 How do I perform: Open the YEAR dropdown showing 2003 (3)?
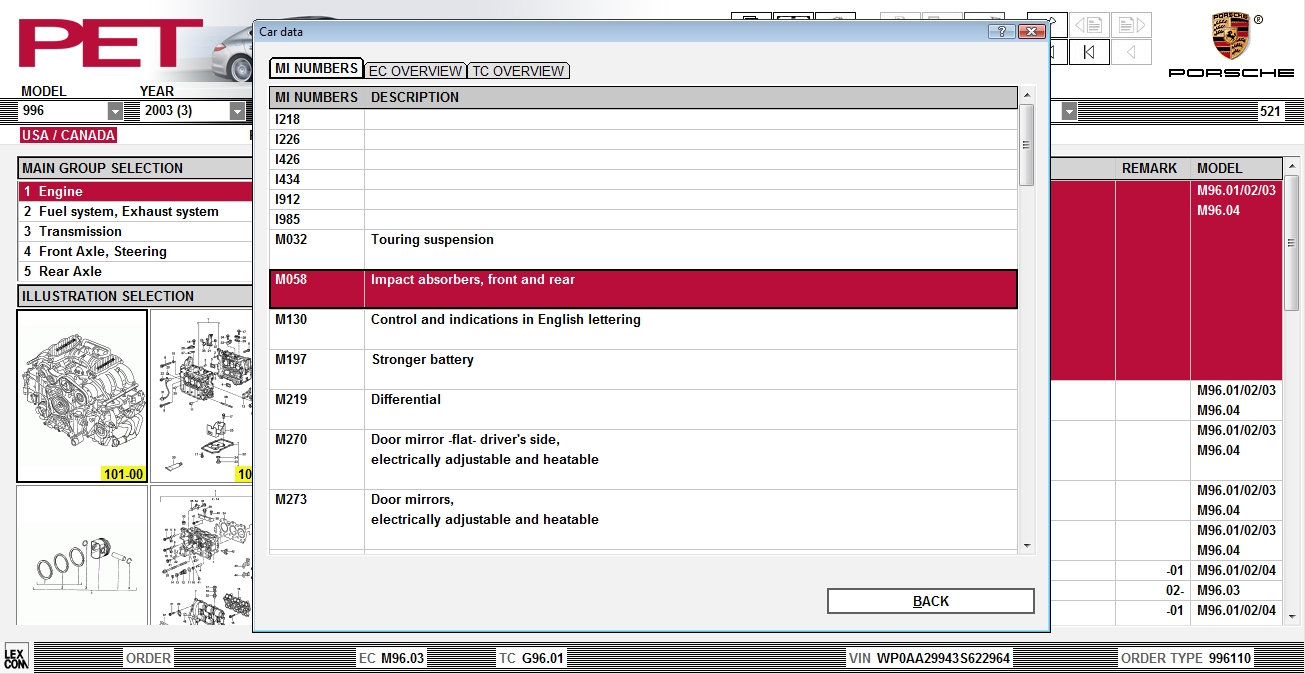pyautogui.click(x=237, y=111)
